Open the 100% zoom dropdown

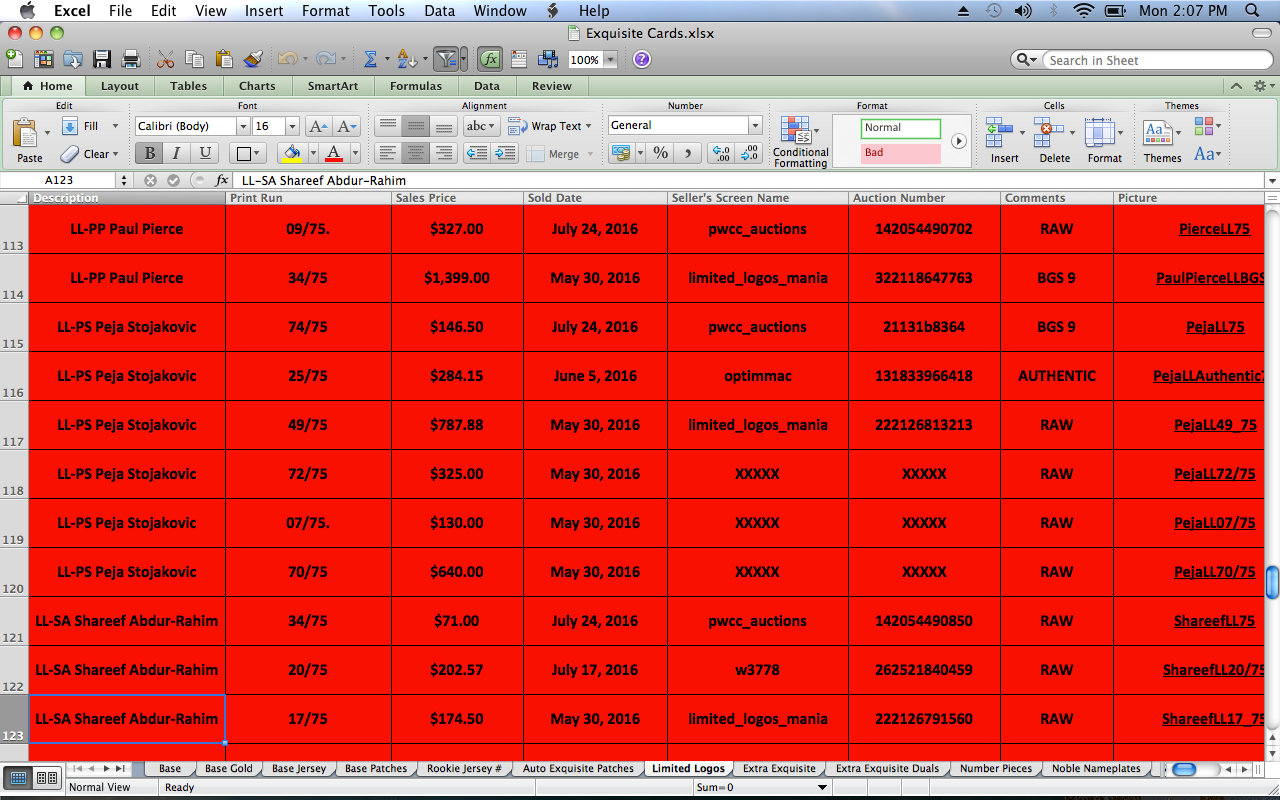point(609,60)
